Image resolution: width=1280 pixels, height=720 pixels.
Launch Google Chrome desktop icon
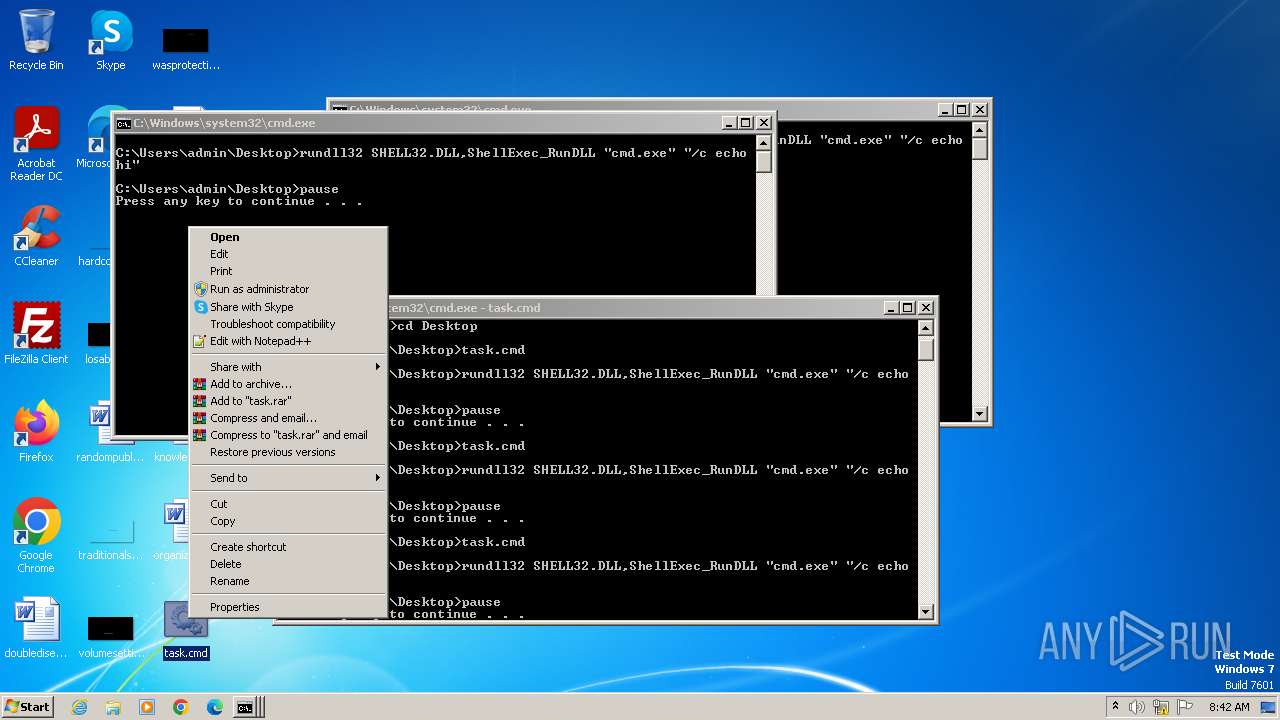36,537
